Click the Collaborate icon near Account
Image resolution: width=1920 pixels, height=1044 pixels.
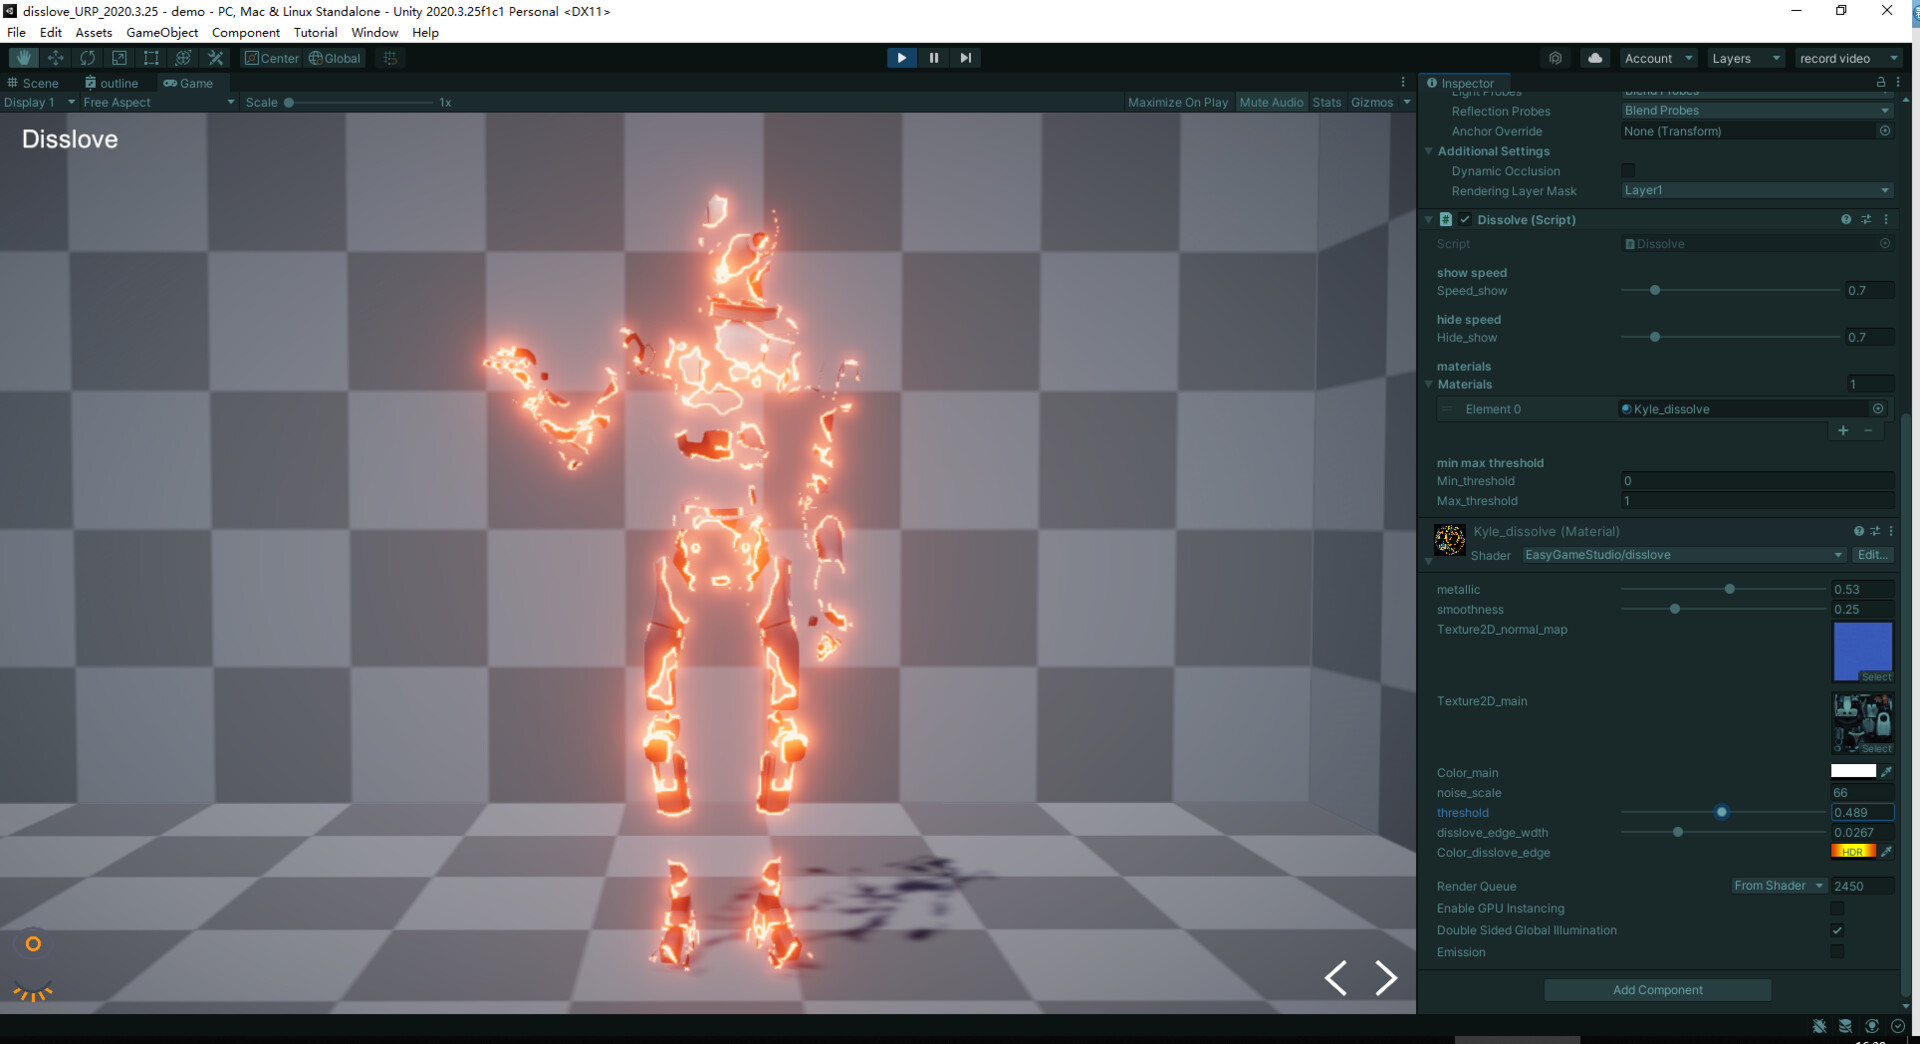(1555, 57)
